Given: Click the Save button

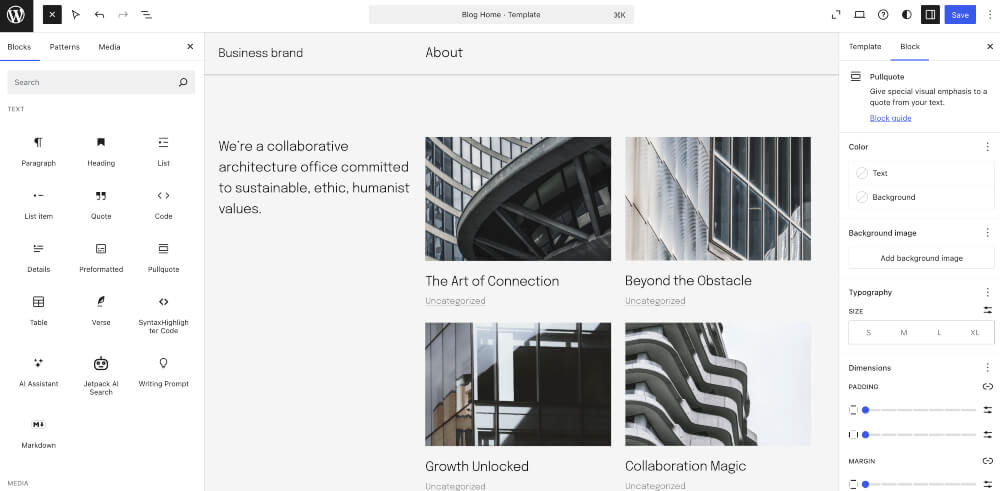Looking at the screenshot, I should click(960, 15).
